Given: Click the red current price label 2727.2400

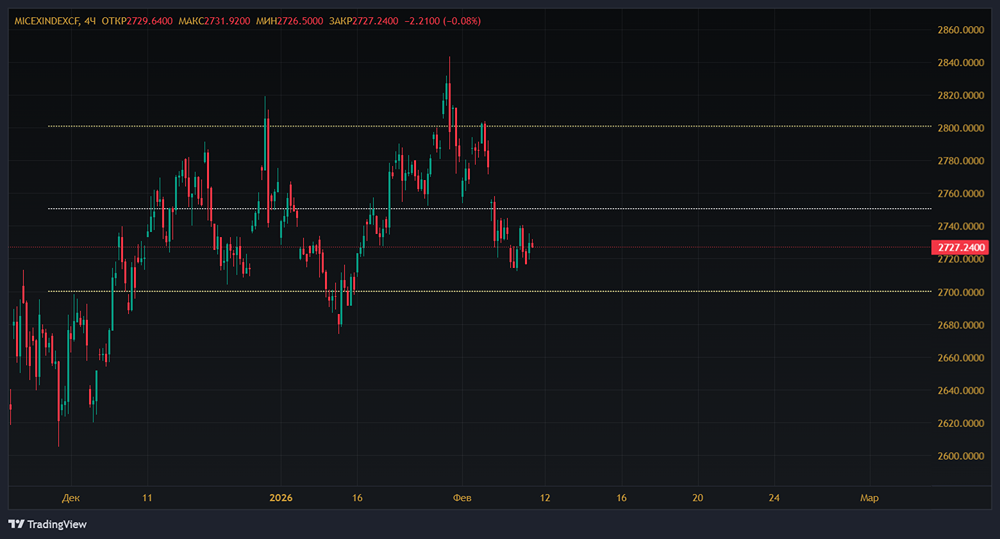Looking at the screenshot, I should 960,247.
